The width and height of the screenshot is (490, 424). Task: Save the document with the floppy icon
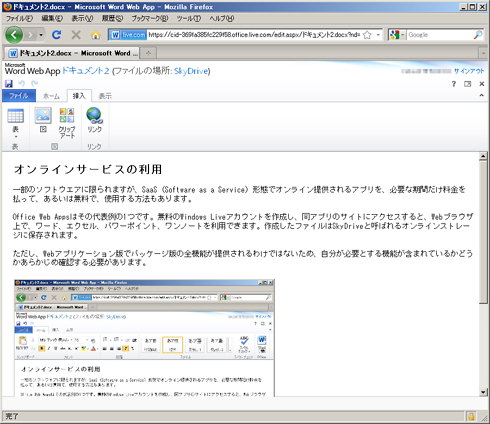9,84
